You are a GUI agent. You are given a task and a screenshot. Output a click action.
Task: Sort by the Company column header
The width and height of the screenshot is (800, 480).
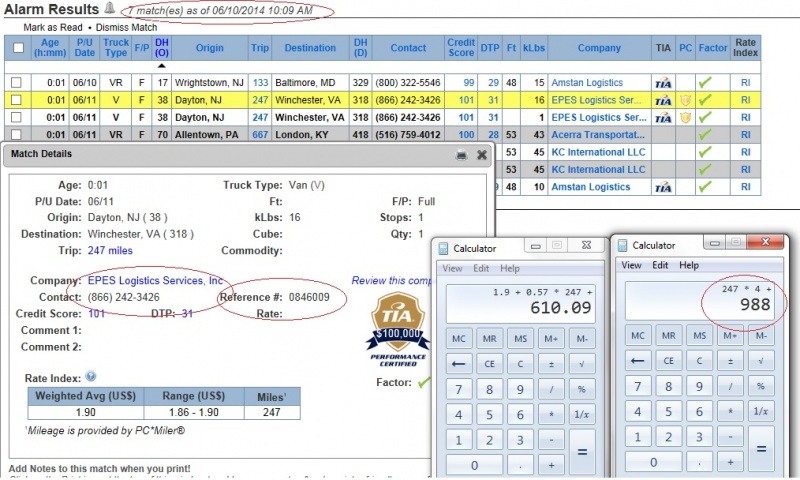pyautogui.click(x=599, y=48)
